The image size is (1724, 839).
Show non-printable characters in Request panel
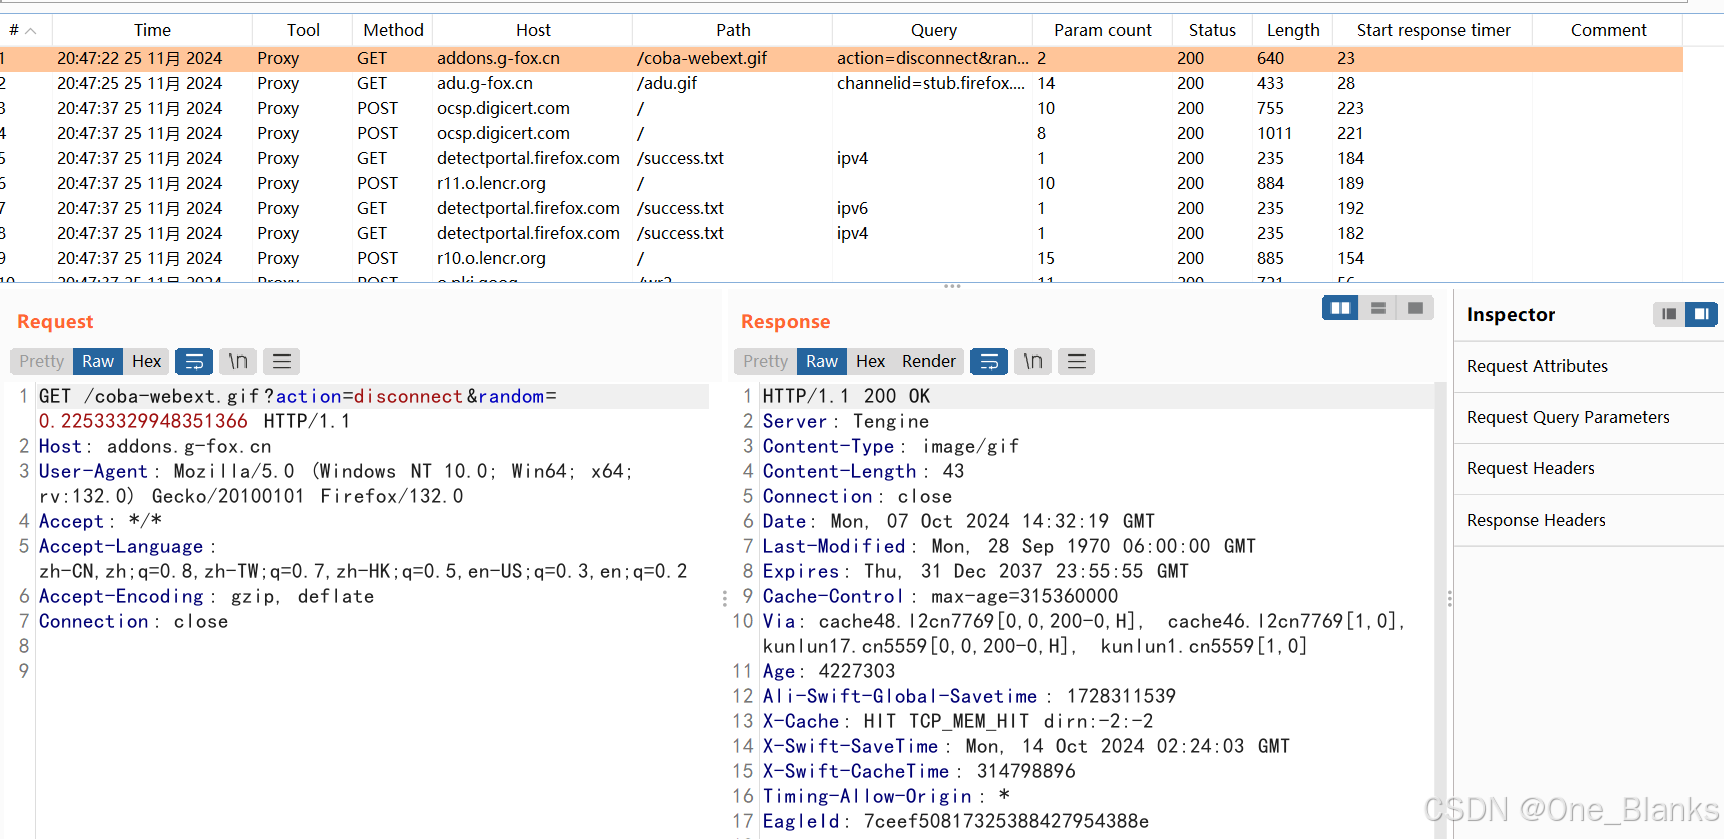click(x=238, y=361)
